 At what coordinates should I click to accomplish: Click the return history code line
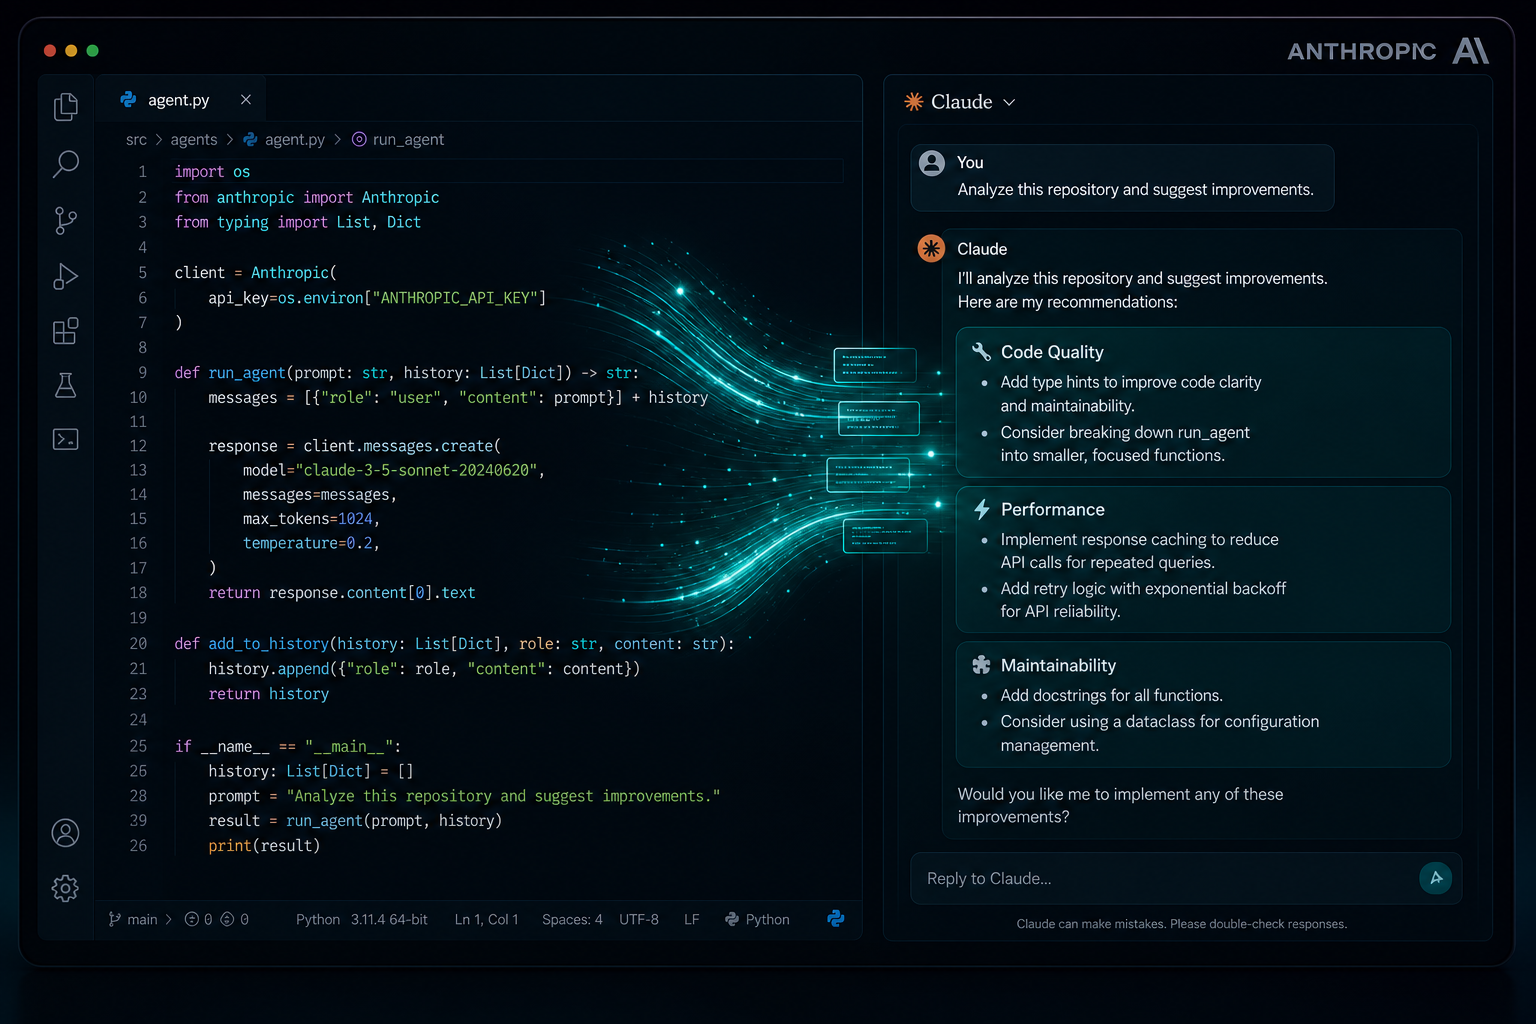pyautogui.click(x=268, y=694)
